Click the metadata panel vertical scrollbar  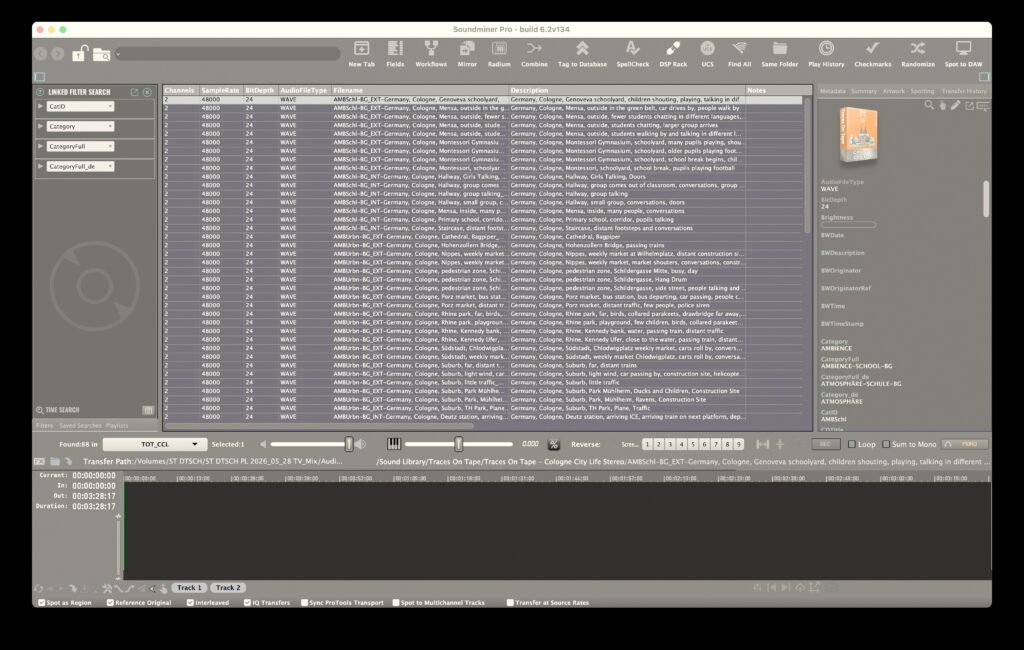pos(985,199)
